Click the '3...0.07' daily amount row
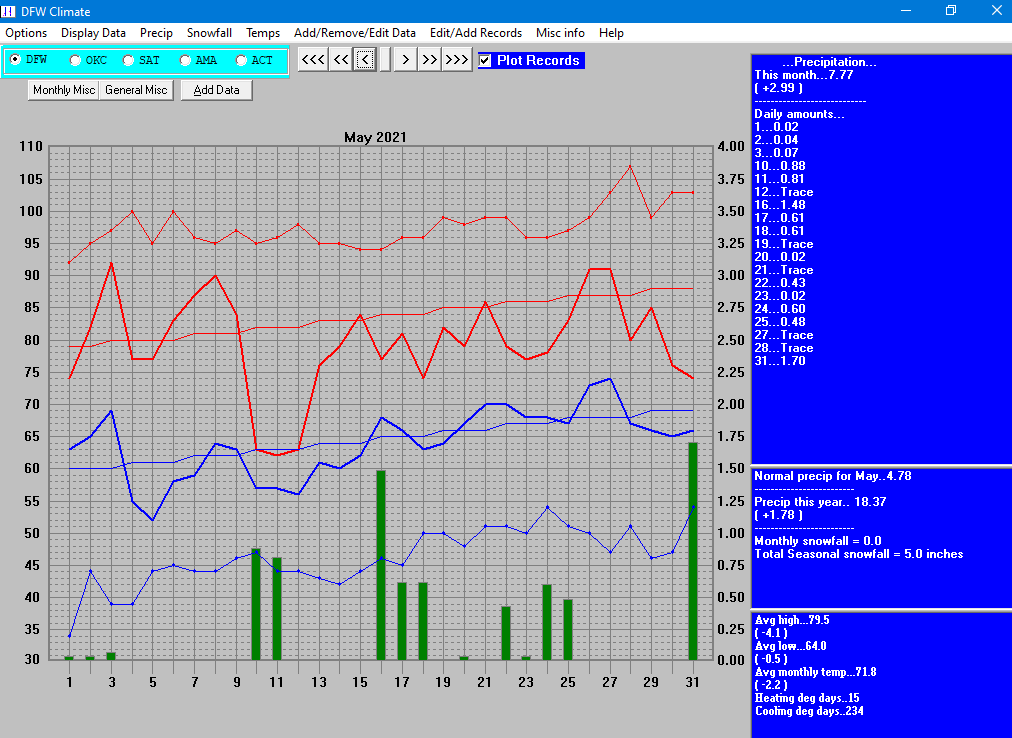Viewport: 1012px width, 738px height. (776, 153)
